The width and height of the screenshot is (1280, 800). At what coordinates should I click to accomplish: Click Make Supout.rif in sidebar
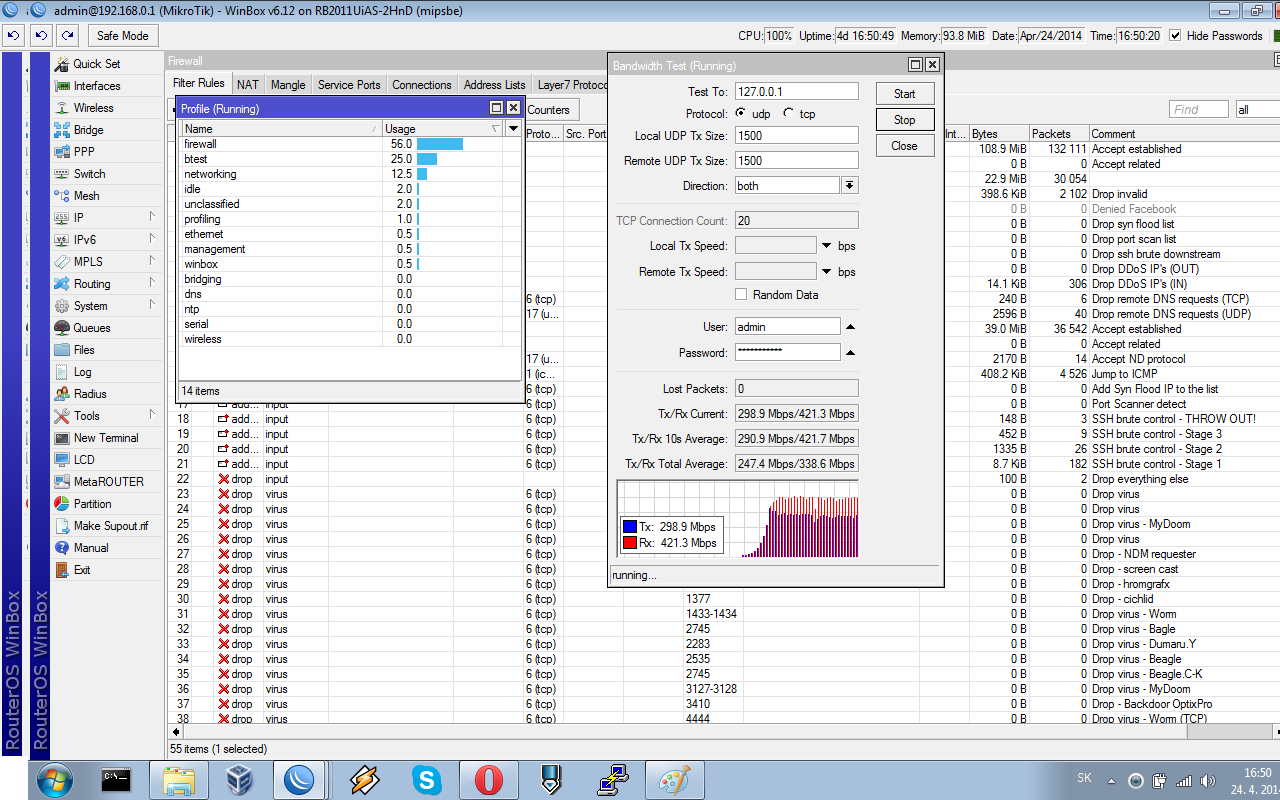110,526
